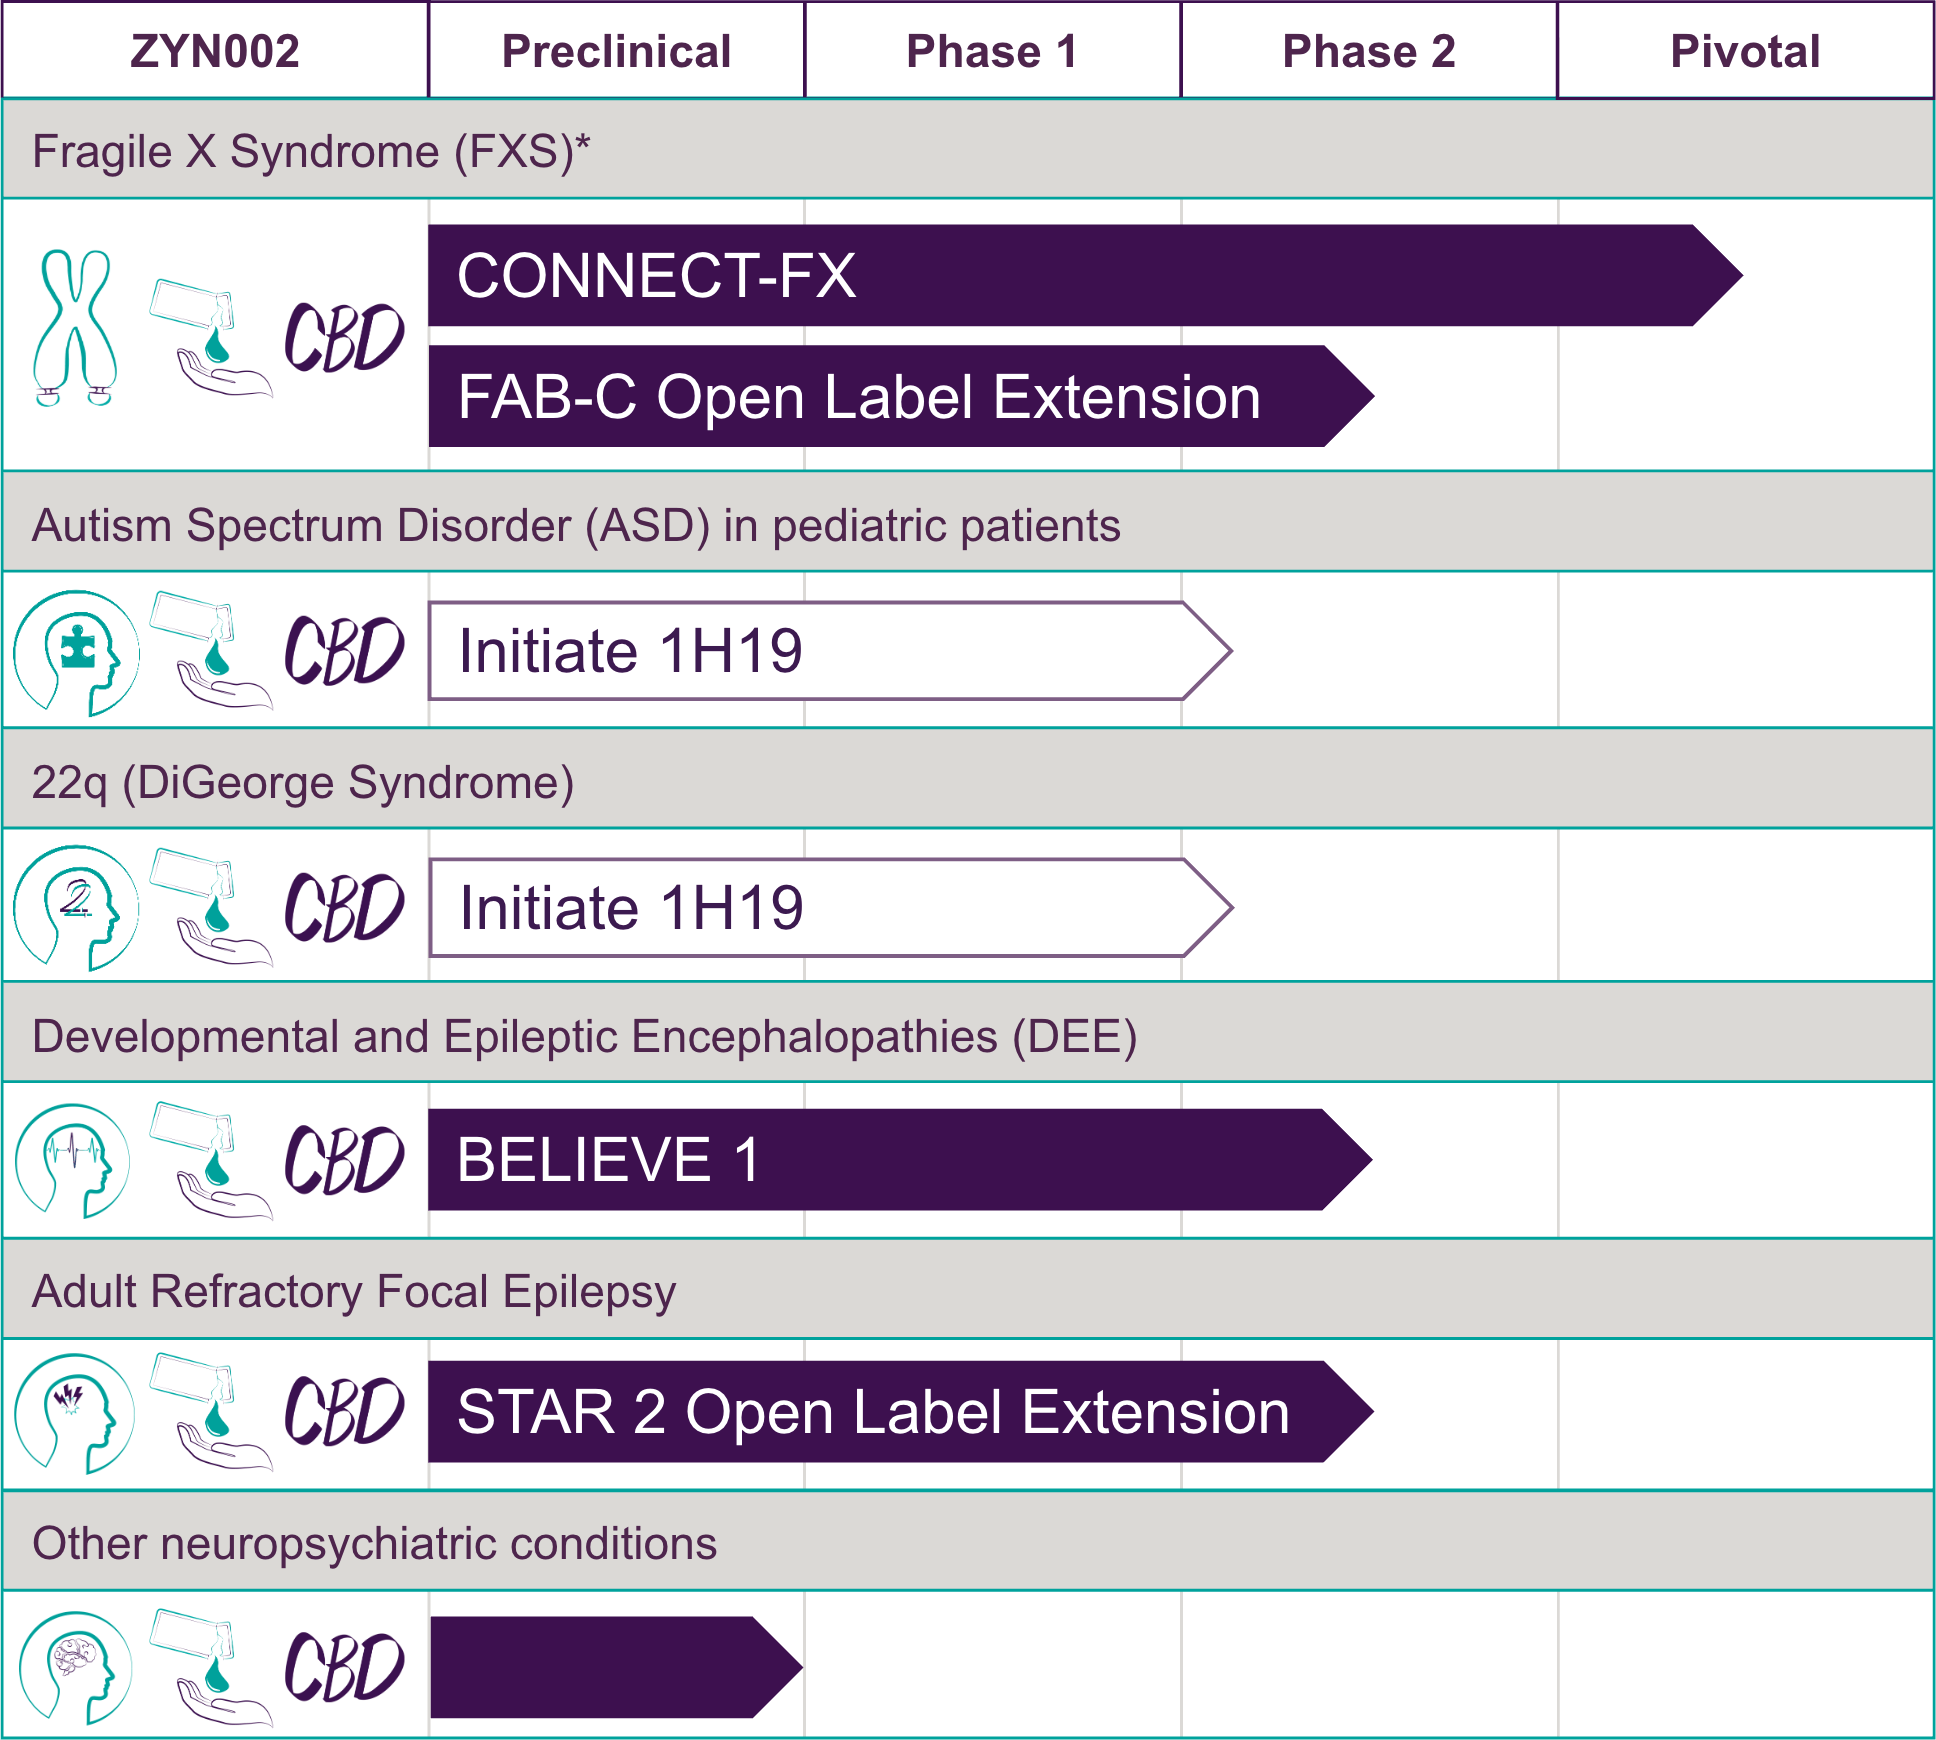Click the Initiate 1H19 arrow under Autism
Viewport: 1936px width, 1740px height.
[x=830, y=651]
